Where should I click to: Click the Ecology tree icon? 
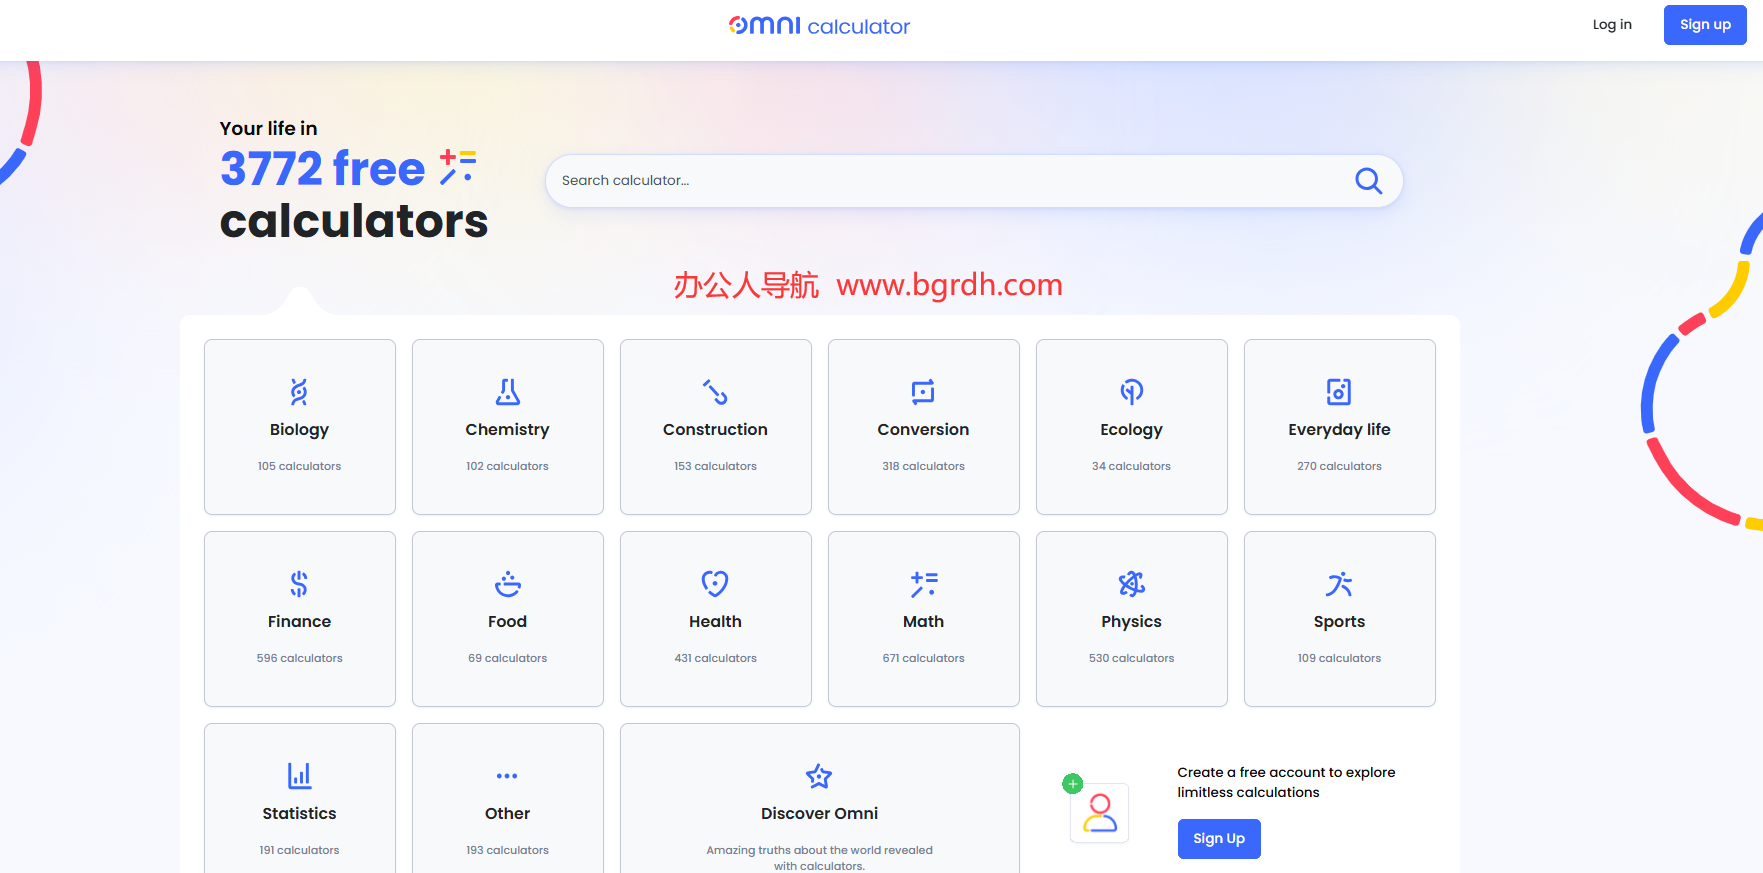(1132, 392)
